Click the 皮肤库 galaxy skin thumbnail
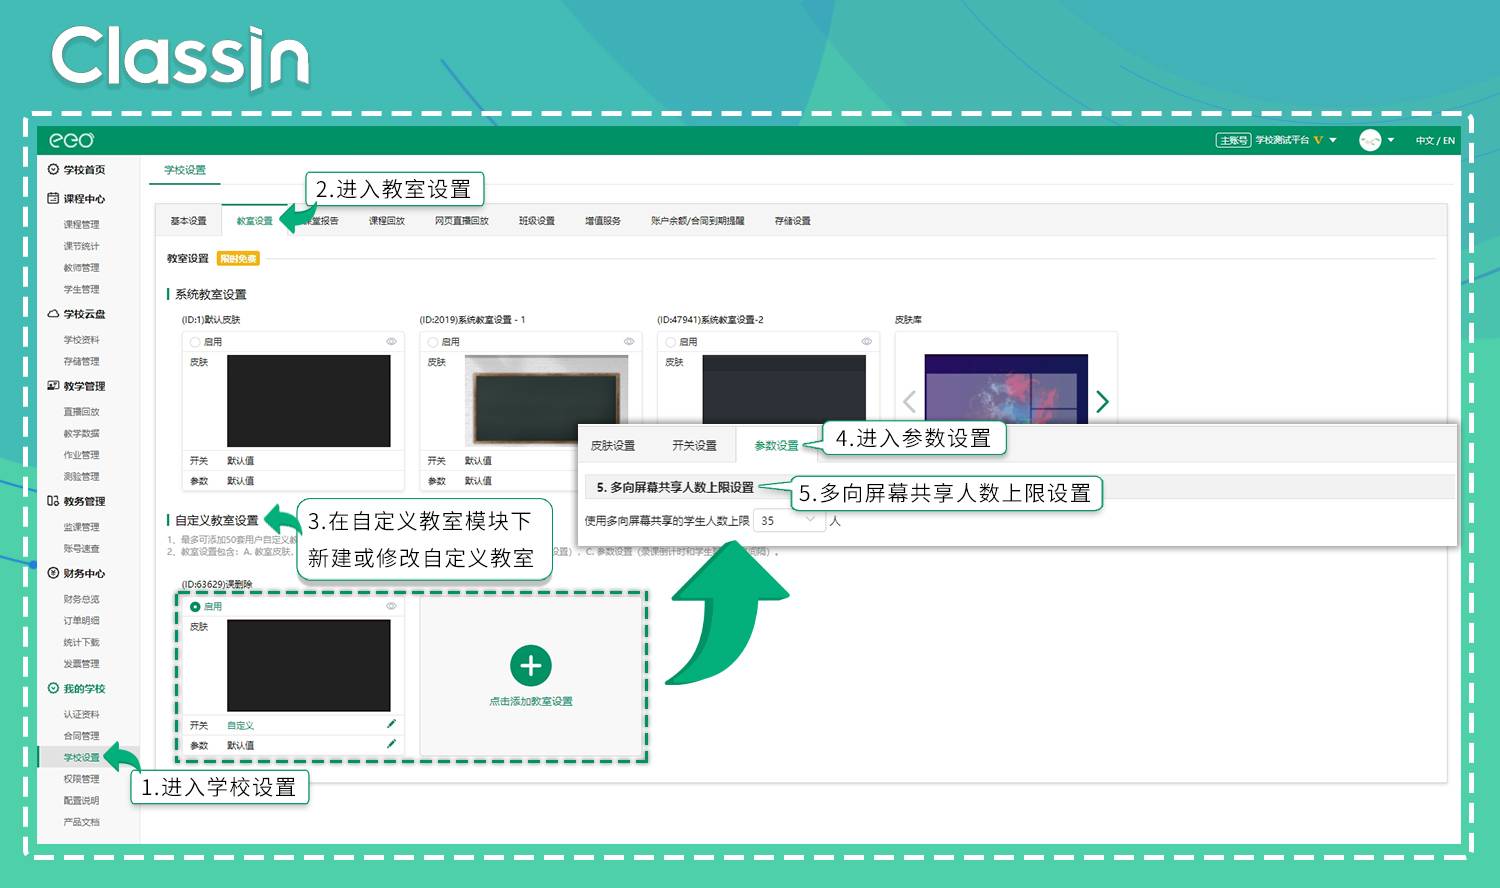Screen dimensions: 1500x888 coord(1006,388)
